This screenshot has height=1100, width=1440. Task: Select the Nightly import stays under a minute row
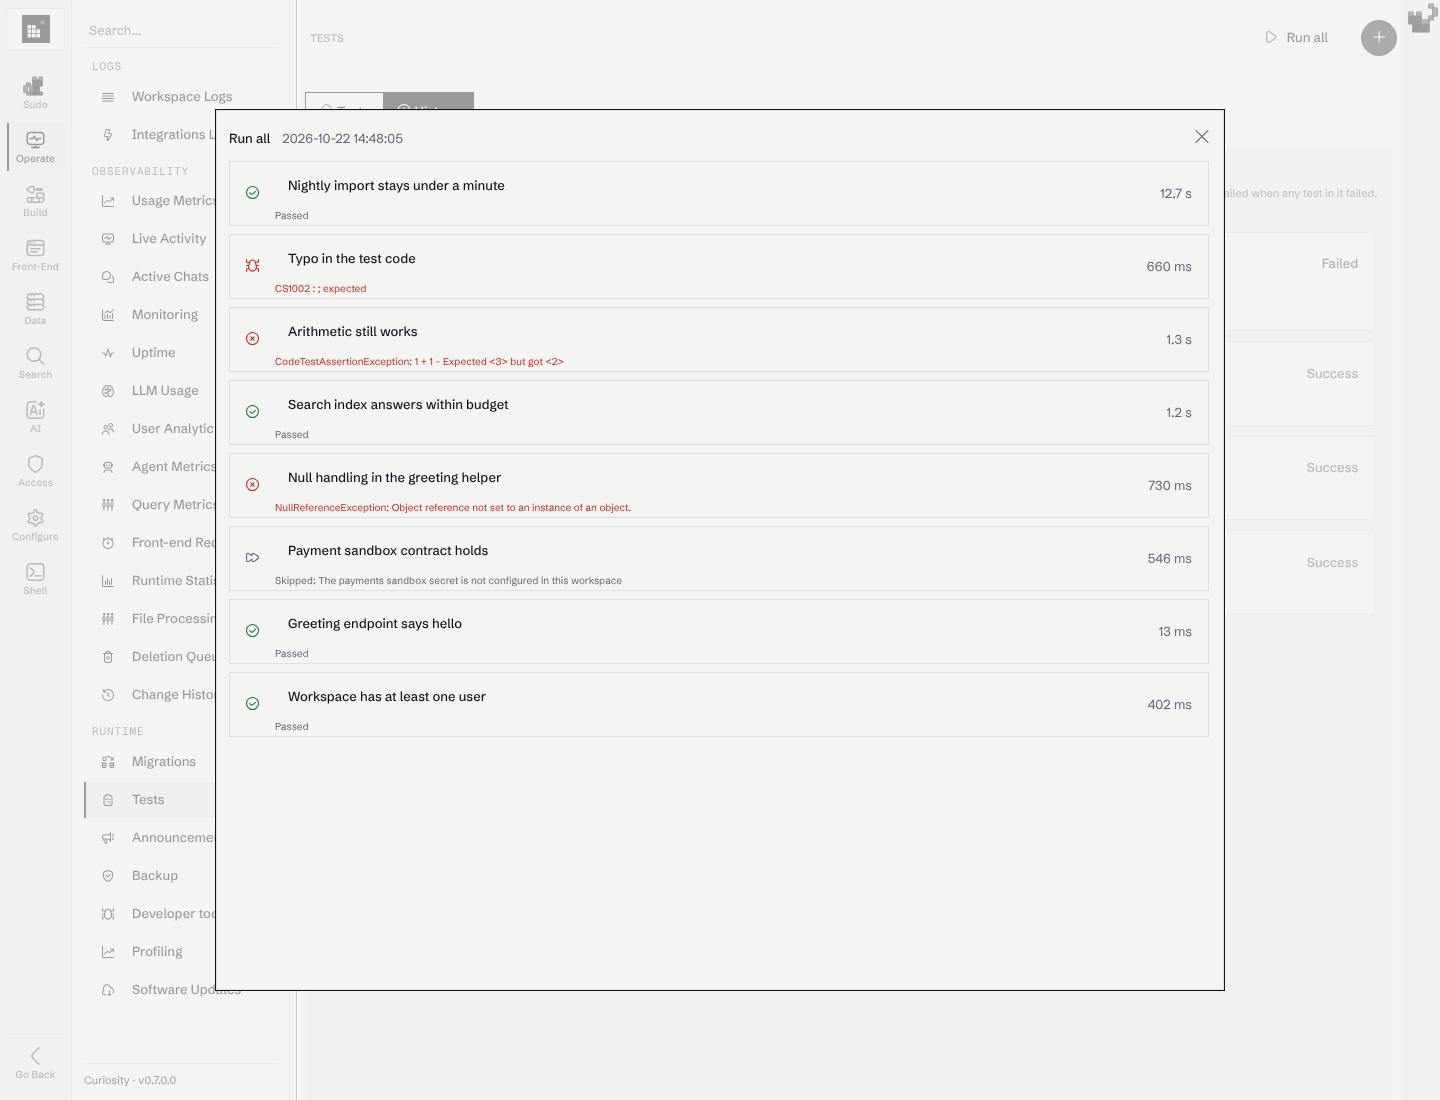tap(719, 194)
